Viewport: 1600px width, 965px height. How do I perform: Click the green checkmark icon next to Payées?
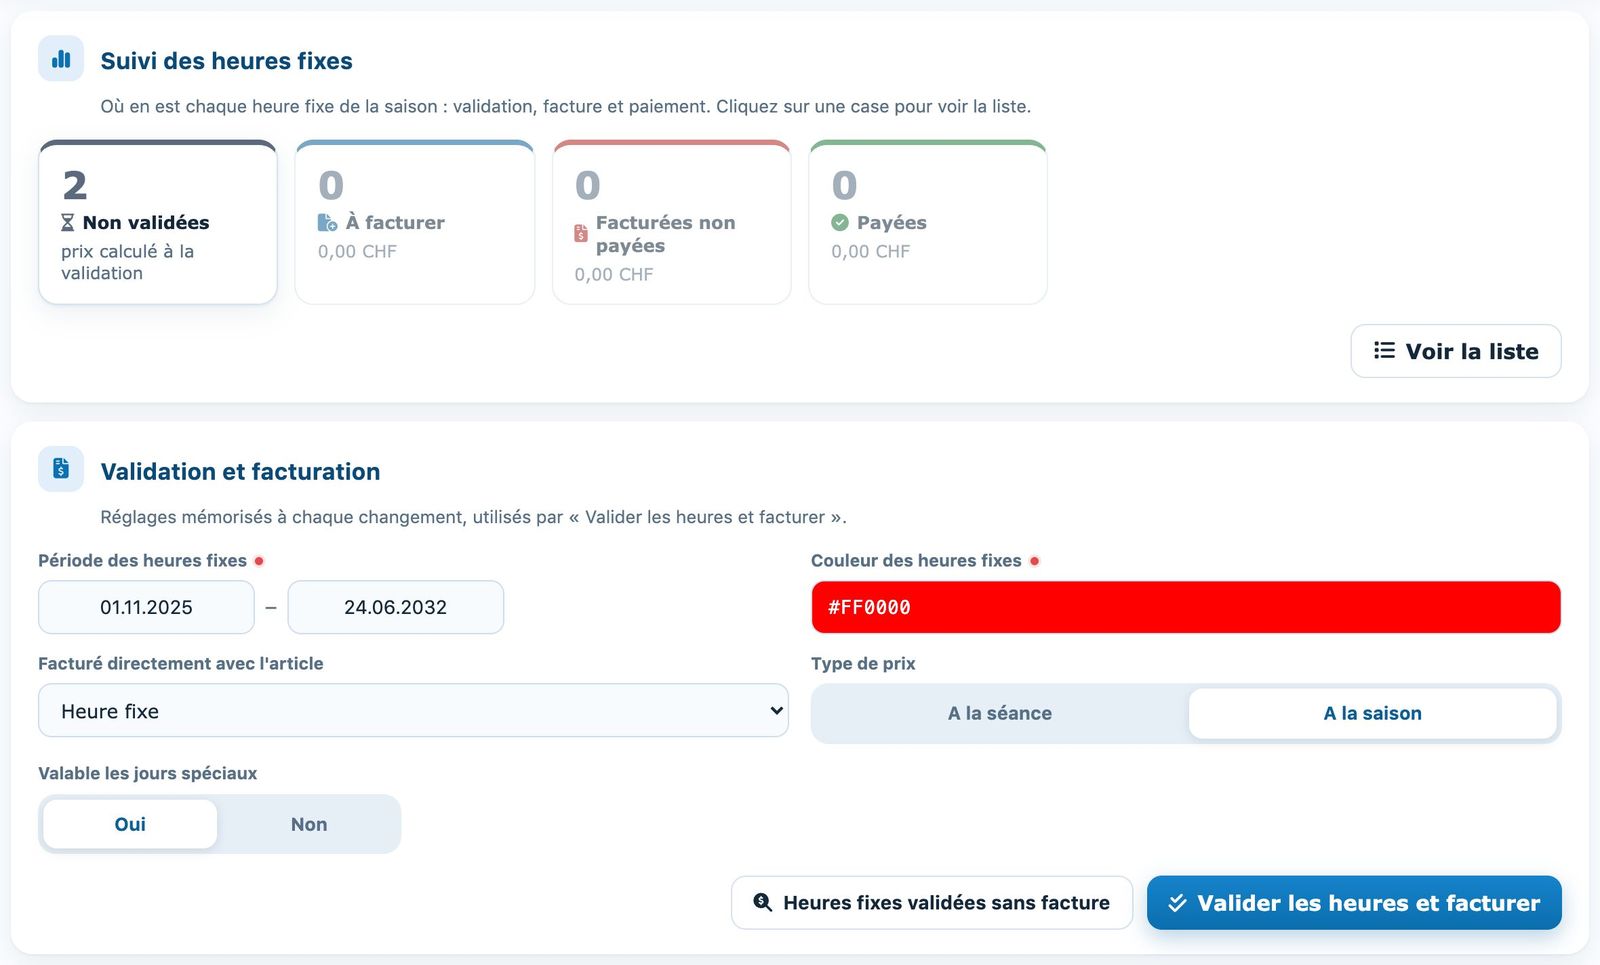pos(840,222)
